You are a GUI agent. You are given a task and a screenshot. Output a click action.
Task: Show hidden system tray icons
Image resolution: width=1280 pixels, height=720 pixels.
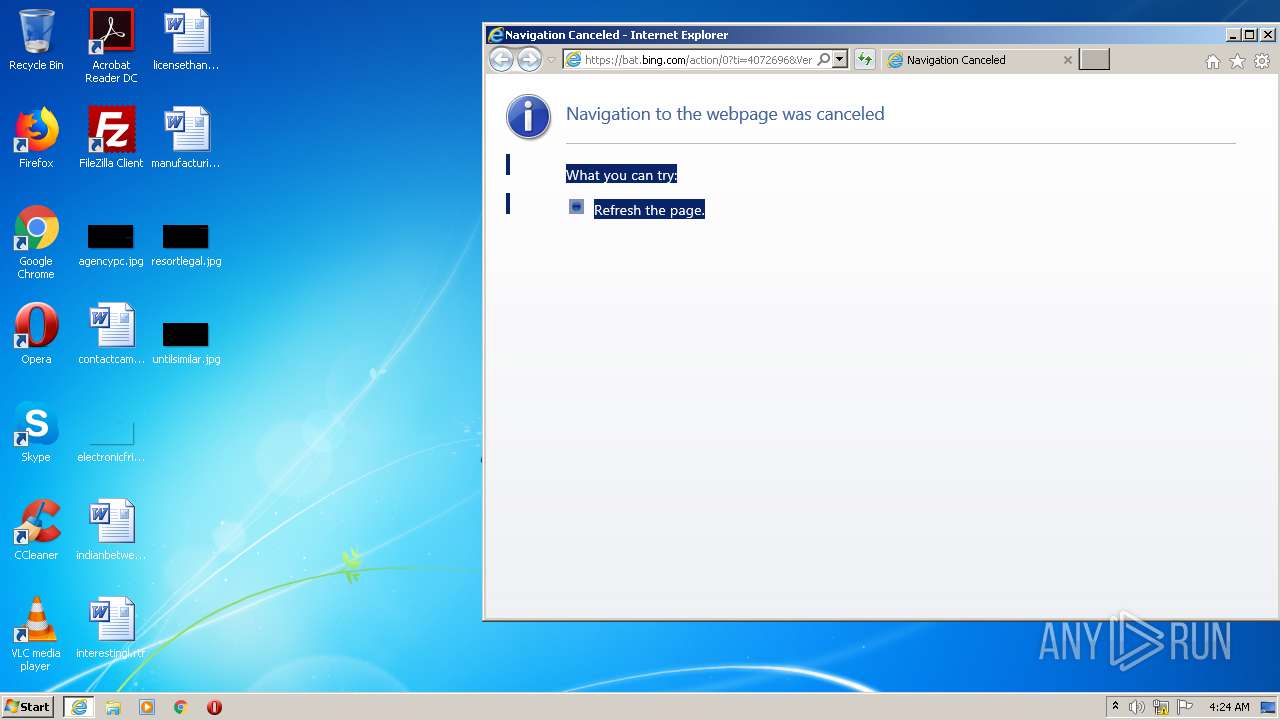[x=1115, y=707]
